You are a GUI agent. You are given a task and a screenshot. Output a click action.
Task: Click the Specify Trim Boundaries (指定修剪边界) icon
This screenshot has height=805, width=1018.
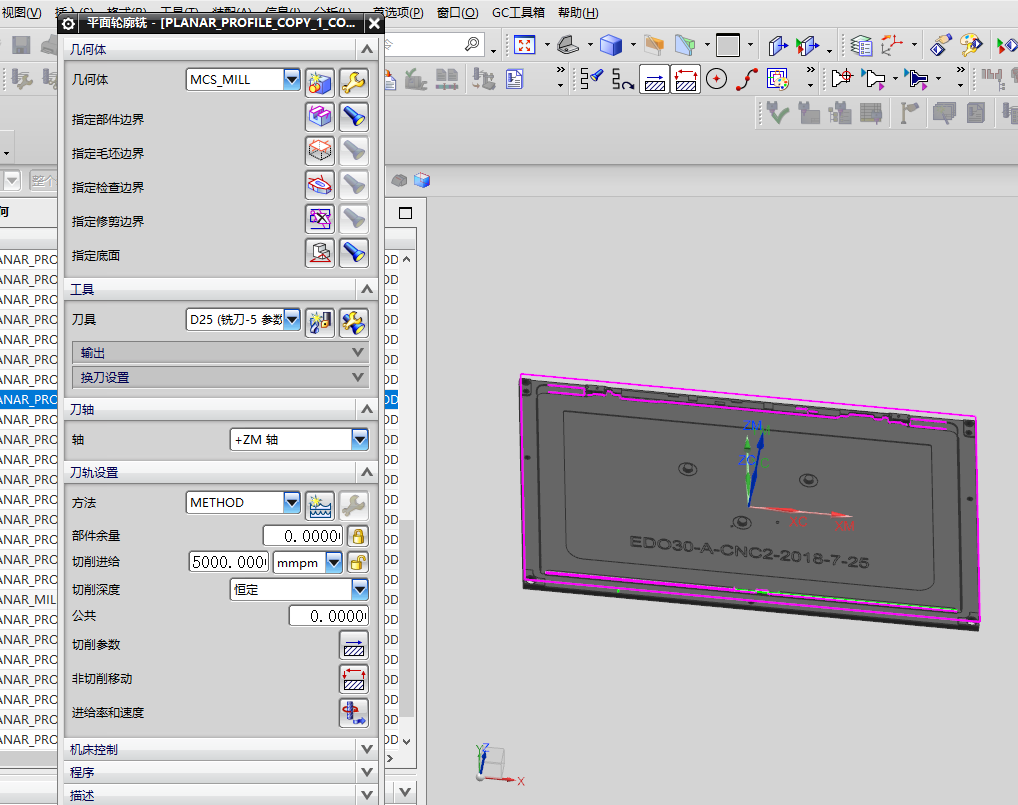(319, 220)
